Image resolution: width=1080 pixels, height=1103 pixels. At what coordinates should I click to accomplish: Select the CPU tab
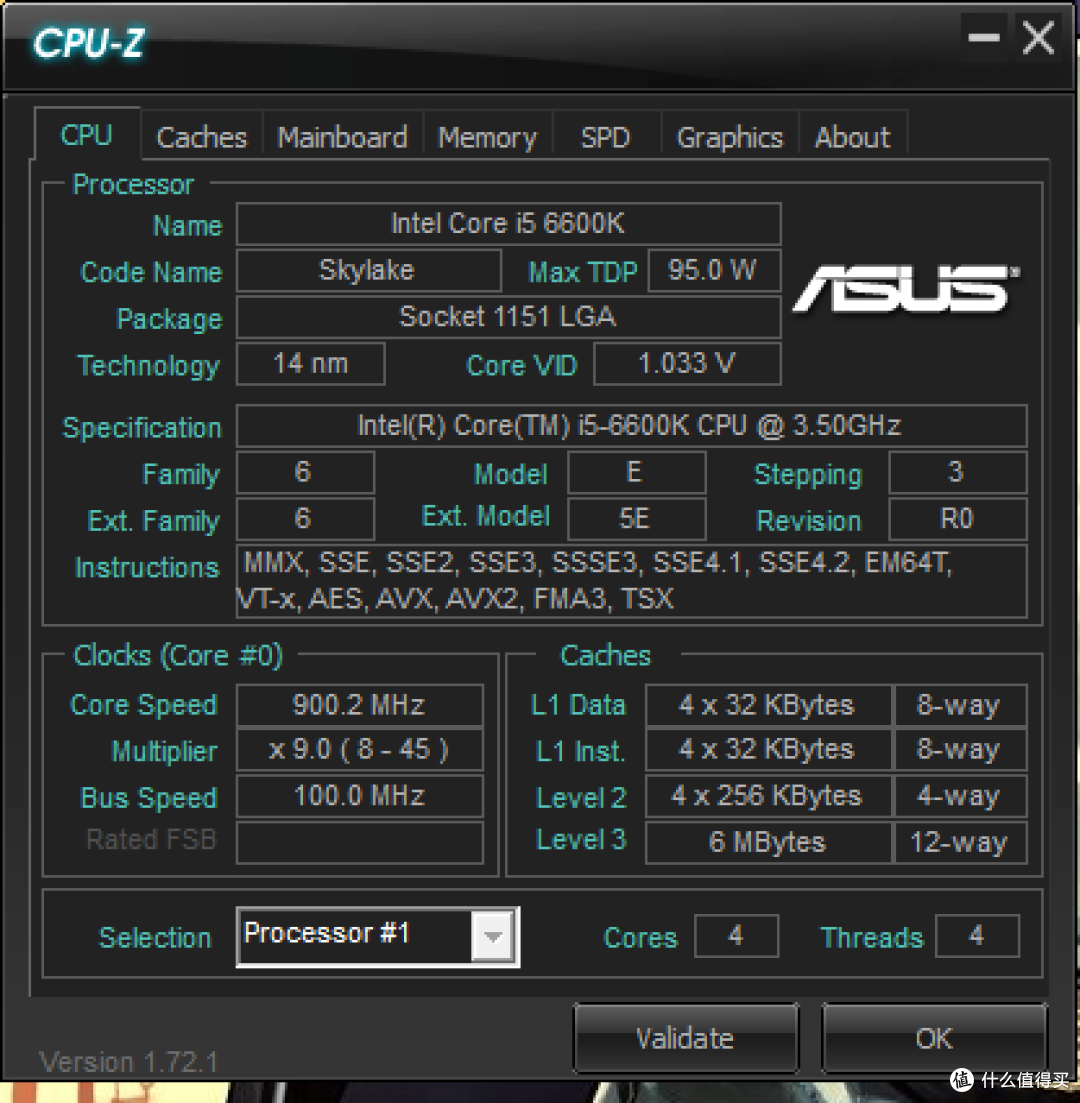87,134
